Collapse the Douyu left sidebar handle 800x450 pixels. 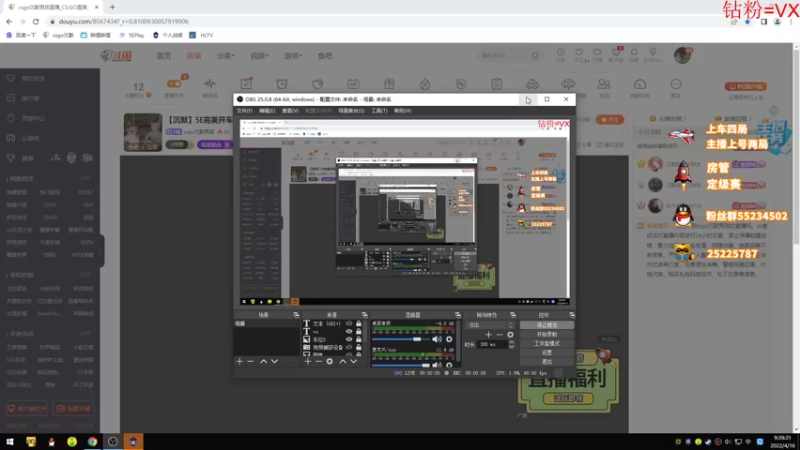(102, 251)
